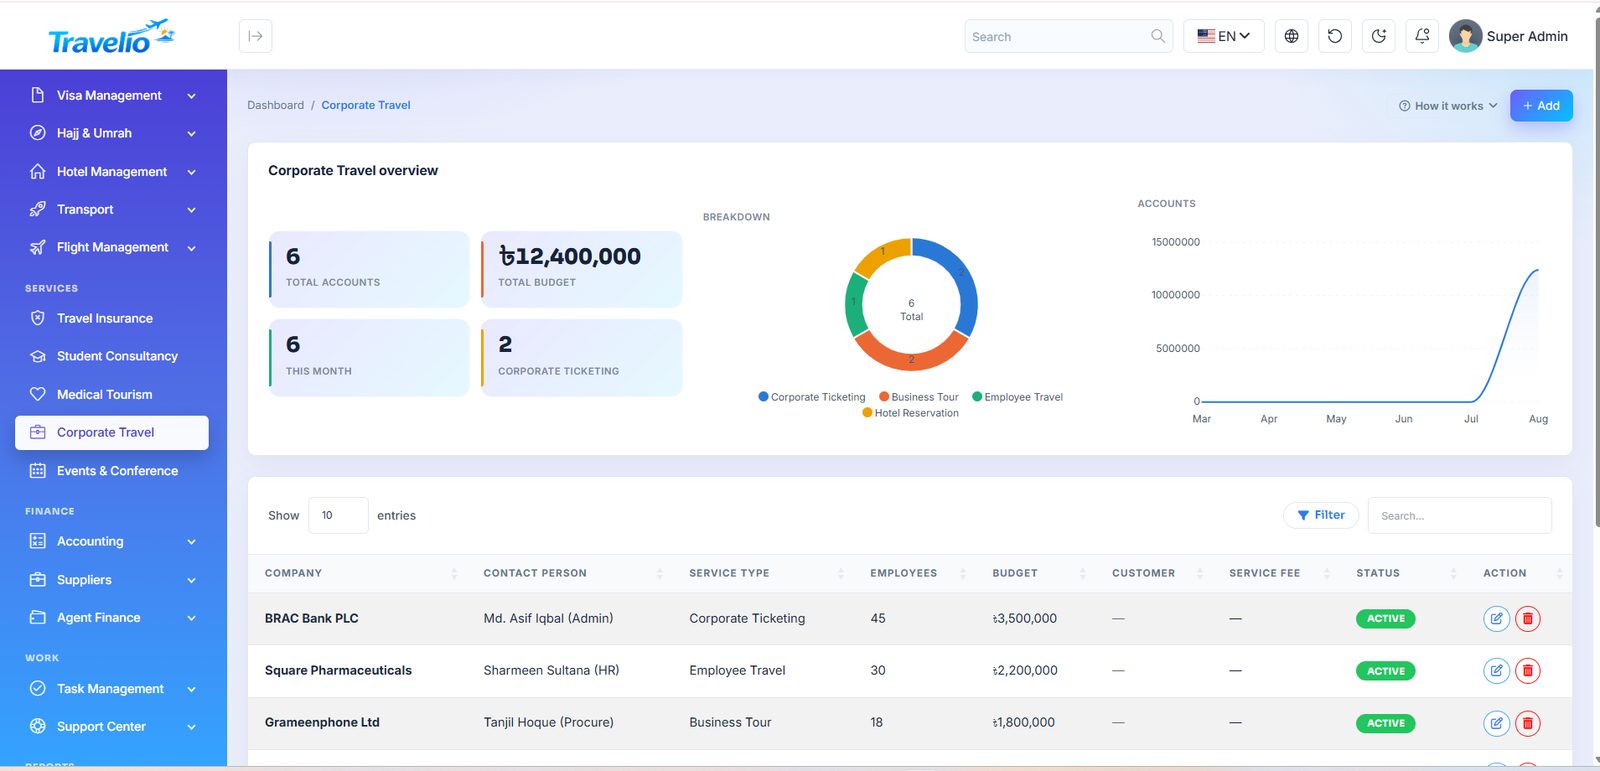
Task: Click the Flight Management plane icon
Action: (38, 247)
